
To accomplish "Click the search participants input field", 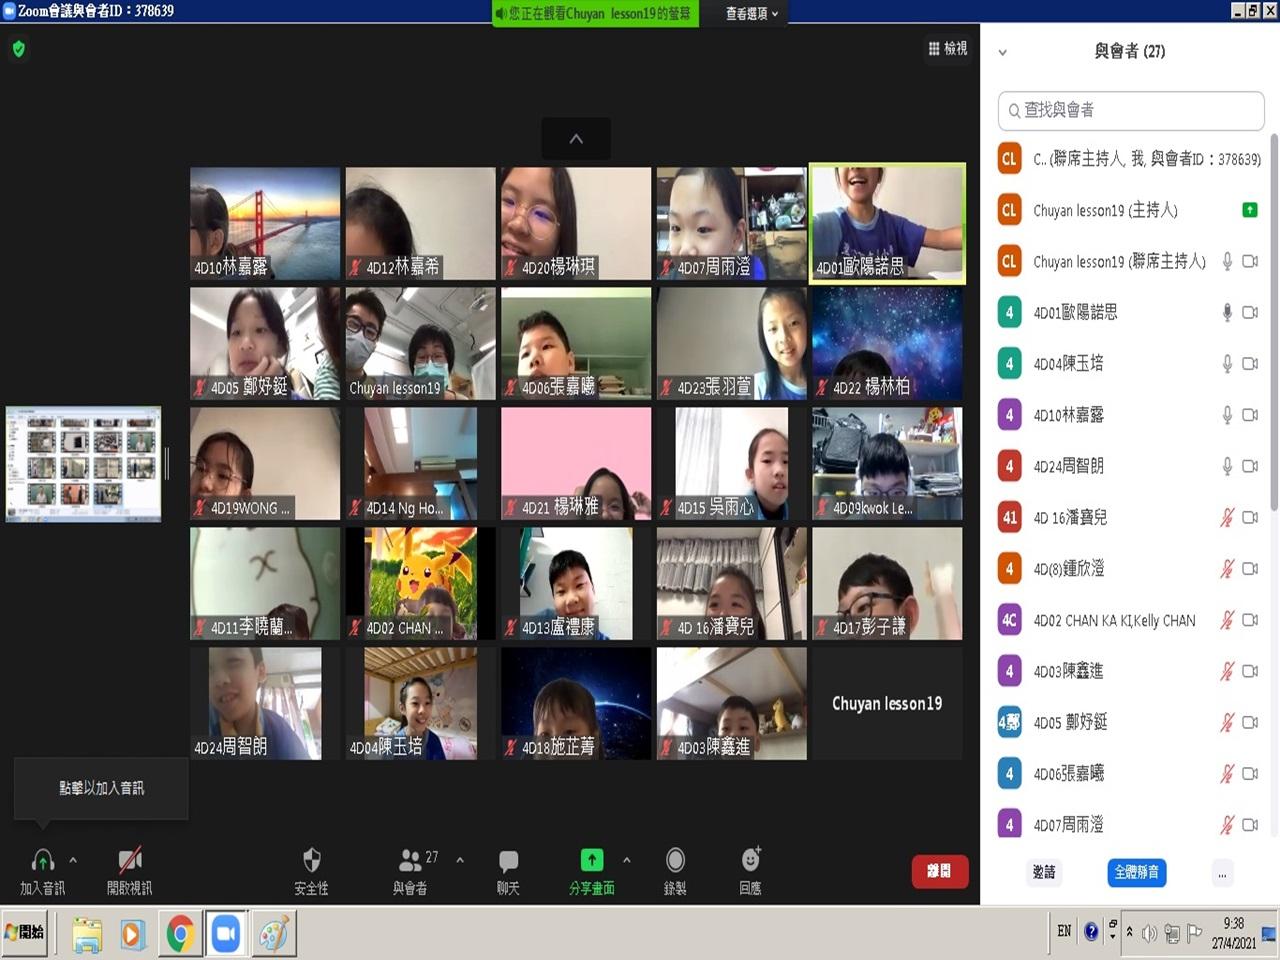I will [x=1131, y=110].
